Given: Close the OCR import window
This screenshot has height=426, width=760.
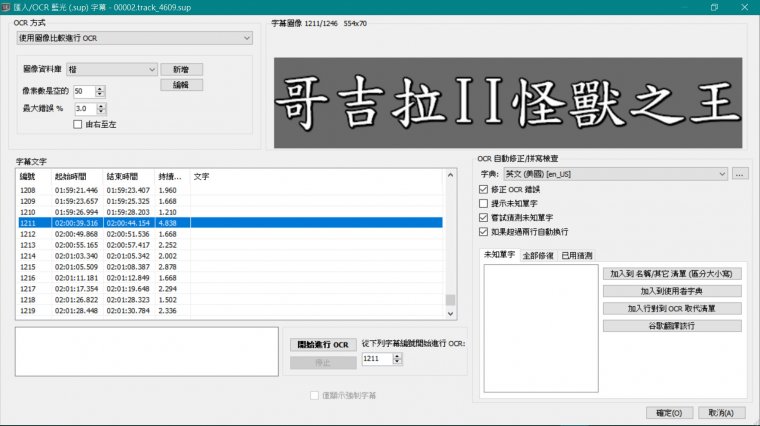Looking at the screenshot, I should coord(744,7).
